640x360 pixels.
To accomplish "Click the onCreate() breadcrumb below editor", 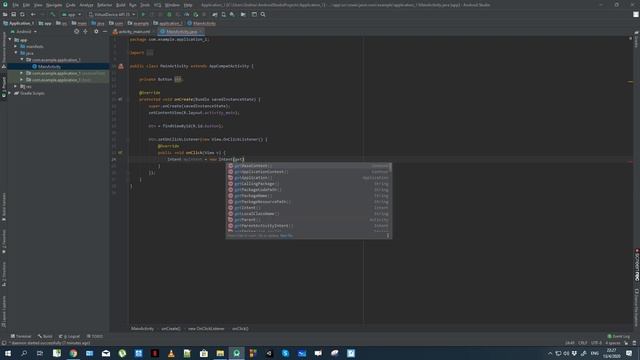I will coord(171,329).
